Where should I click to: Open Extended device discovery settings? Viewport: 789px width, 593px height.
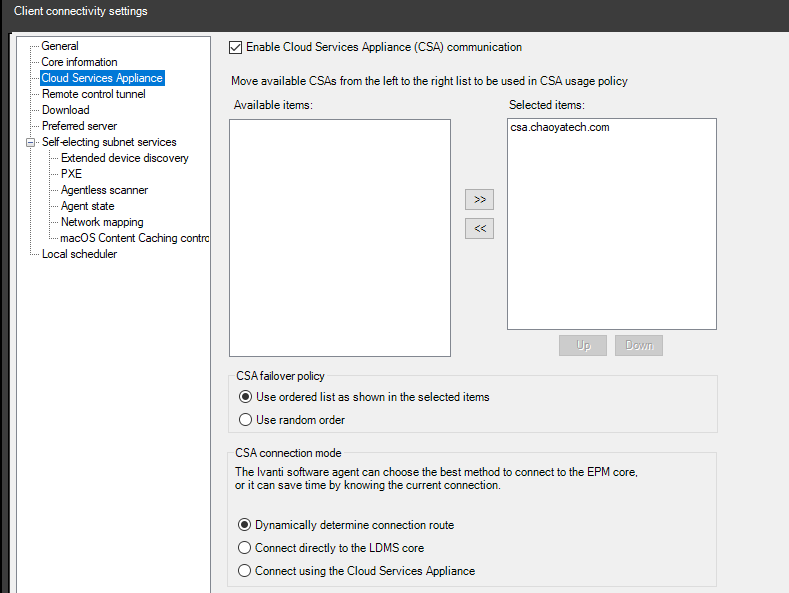[124, 158]
